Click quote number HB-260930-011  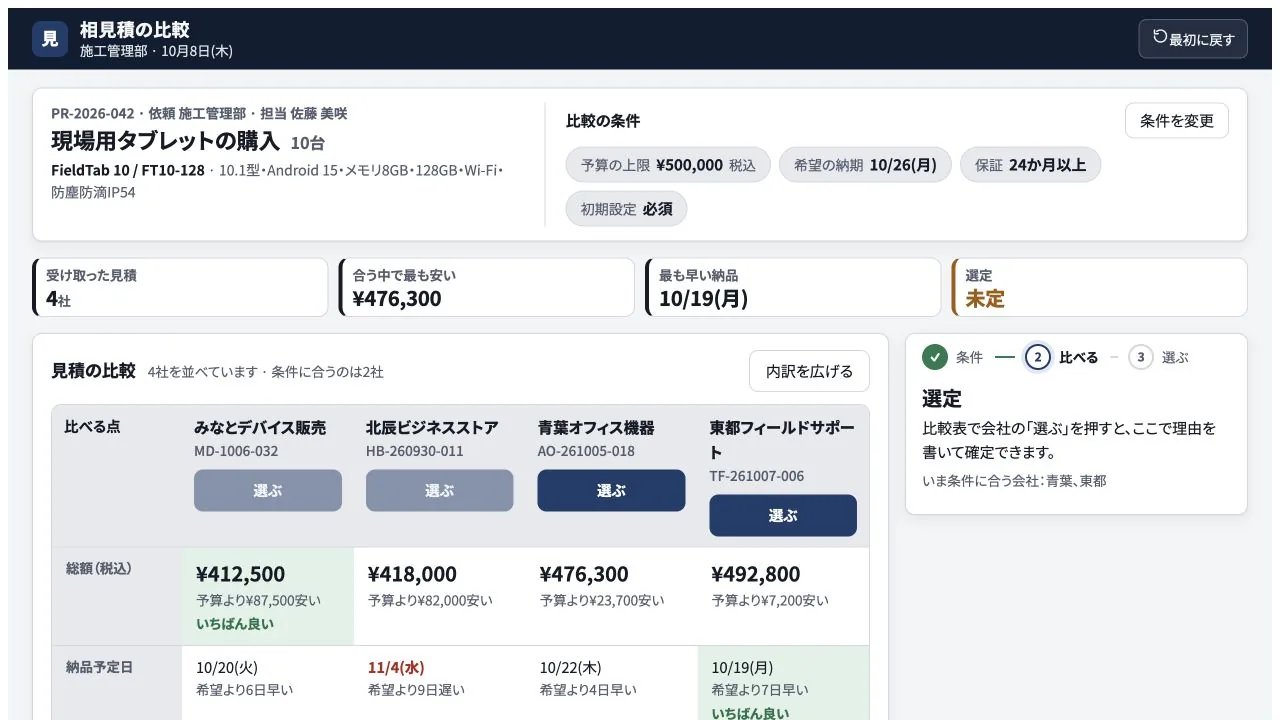point(415,451)
